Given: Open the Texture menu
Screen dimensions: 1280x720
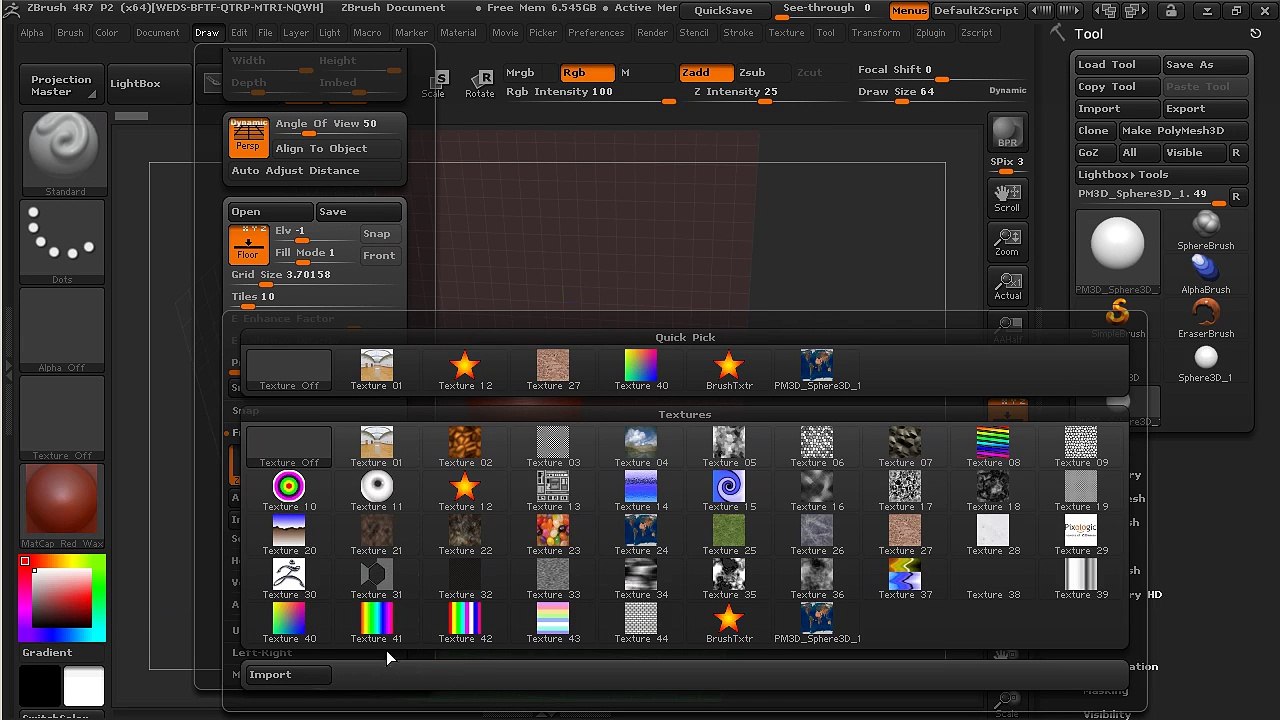Looking at the screenshot, I should pos(786,33).
